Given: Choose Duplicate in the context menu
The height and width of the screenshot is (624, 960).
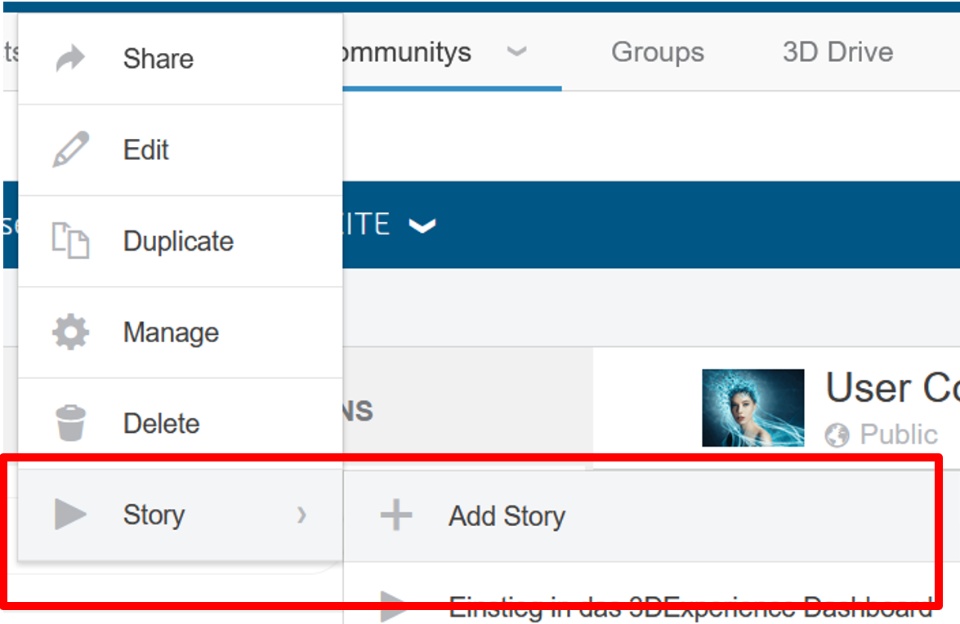Looking at the screenshot, I should pyautogui.click(x=178, y=241).
